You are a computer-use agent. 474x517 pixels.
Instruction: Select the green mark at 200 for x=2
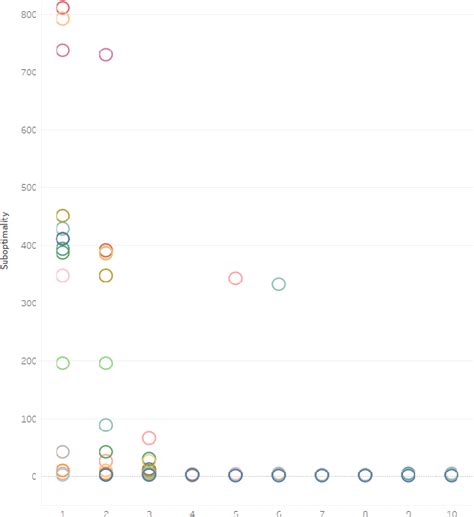[106, 363]
